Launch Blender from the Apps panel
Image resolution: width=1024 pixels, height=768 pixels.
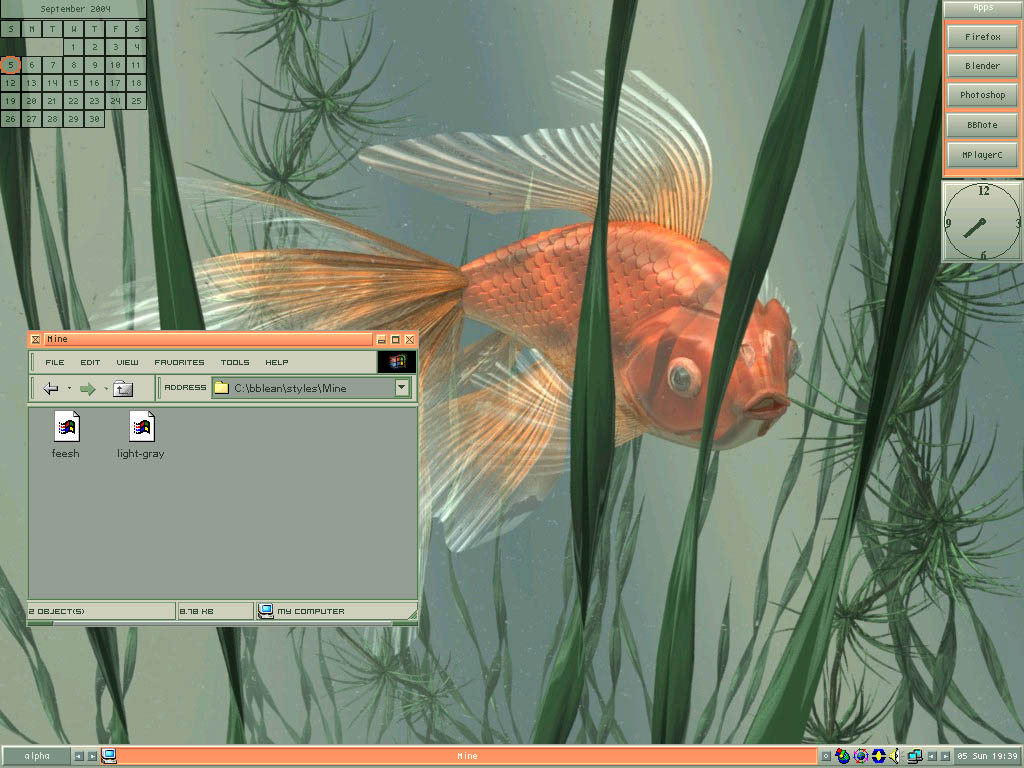click(982, 66)
